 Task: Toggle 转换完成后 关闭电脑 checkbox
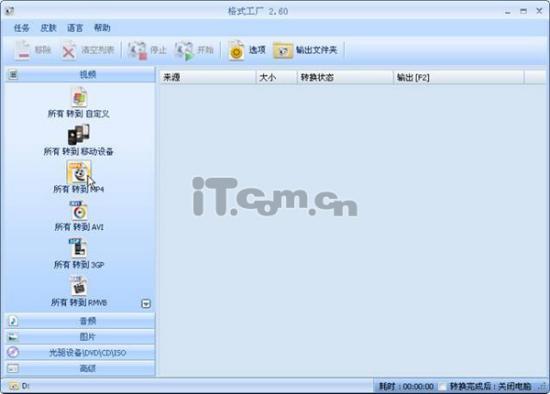[x=443, y=386]
